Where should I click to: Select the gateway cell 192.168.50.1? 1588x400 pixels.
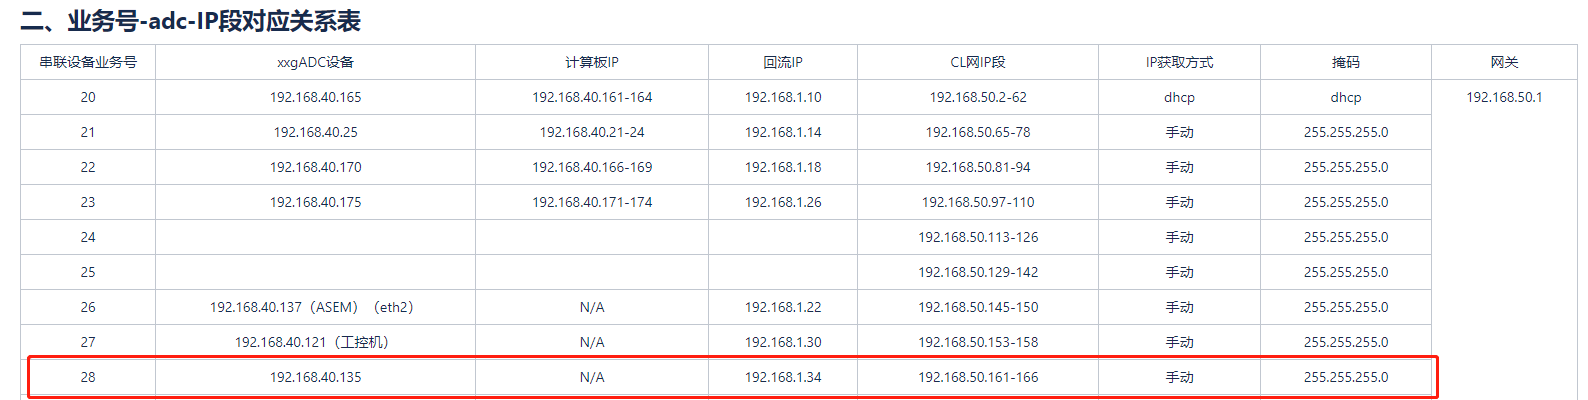(x=1504, y=97)
